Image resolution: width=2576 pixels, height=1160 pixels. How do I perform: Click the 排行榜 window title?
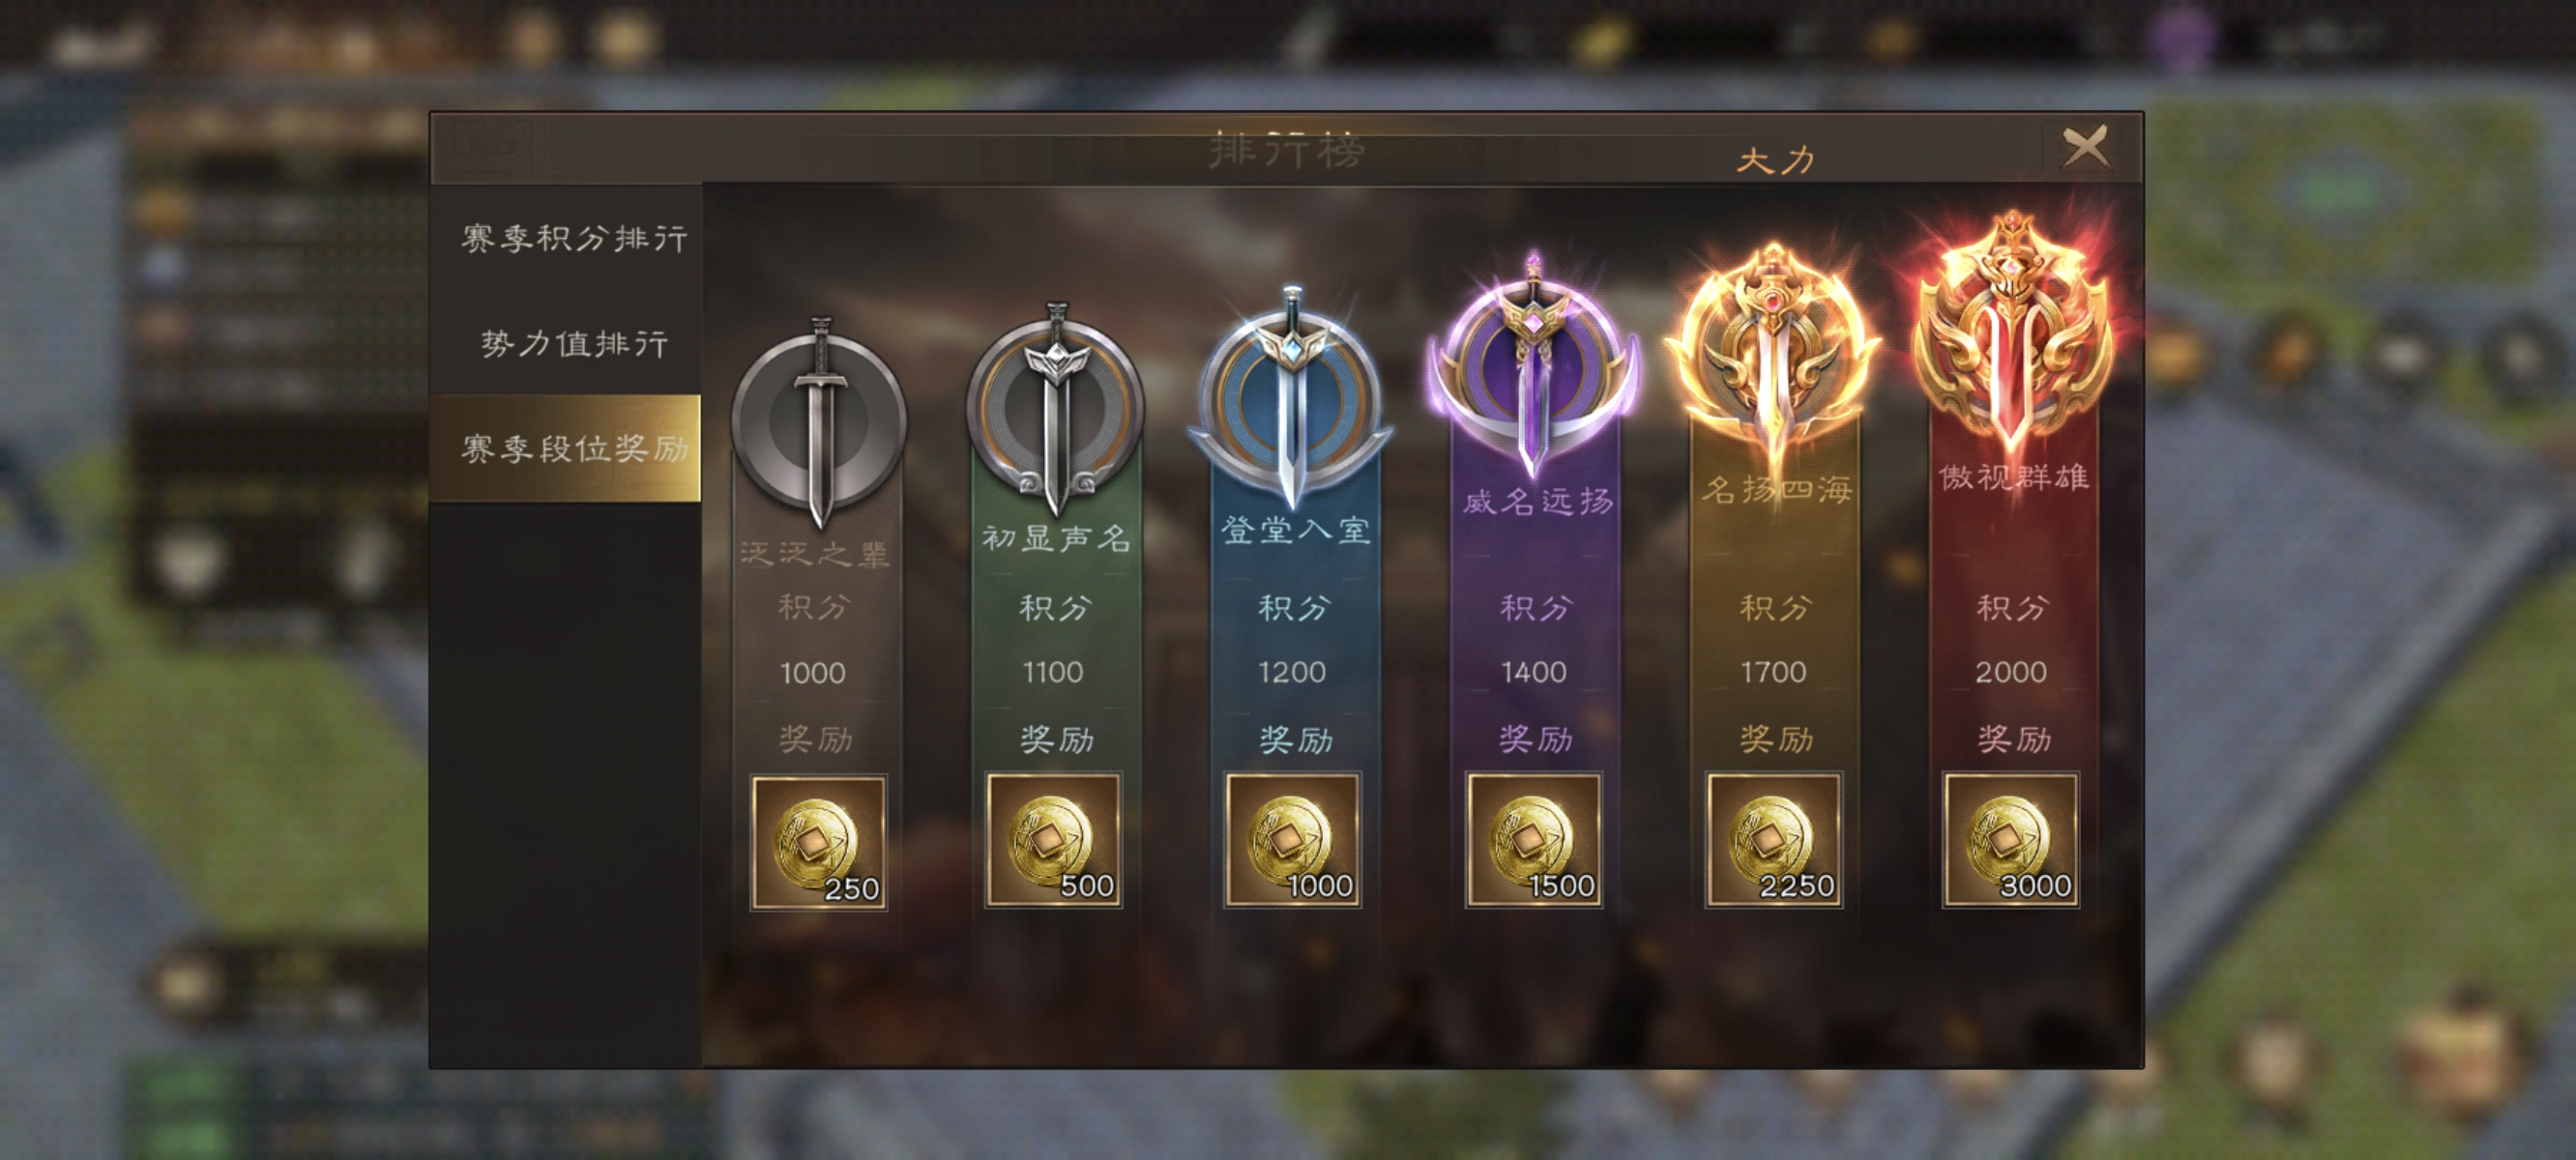tap(1287, 150)
